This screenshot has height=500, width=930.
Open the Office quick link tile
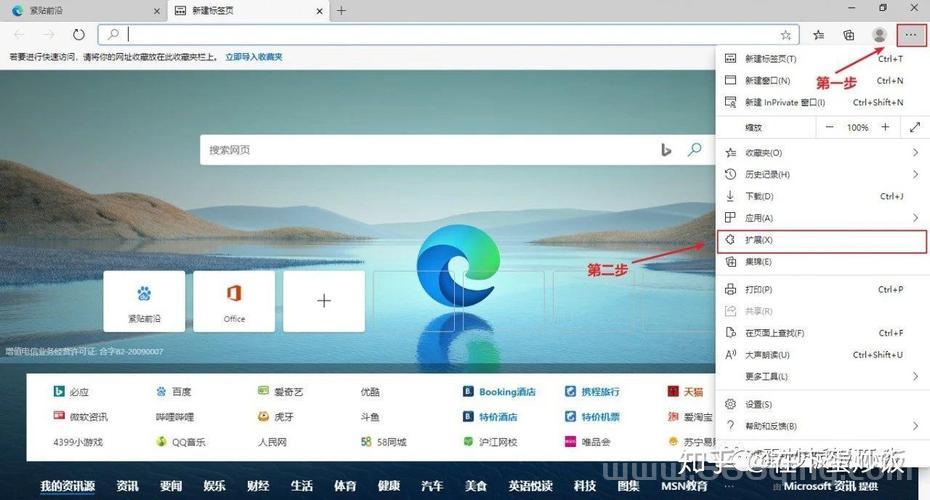(x=234, y=301)
